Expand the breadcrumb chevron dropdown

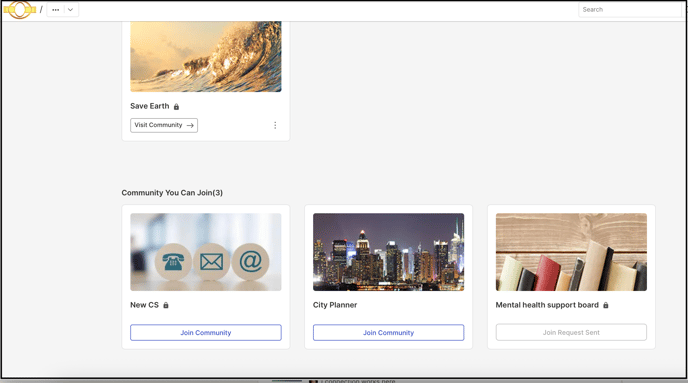point(70,10)
